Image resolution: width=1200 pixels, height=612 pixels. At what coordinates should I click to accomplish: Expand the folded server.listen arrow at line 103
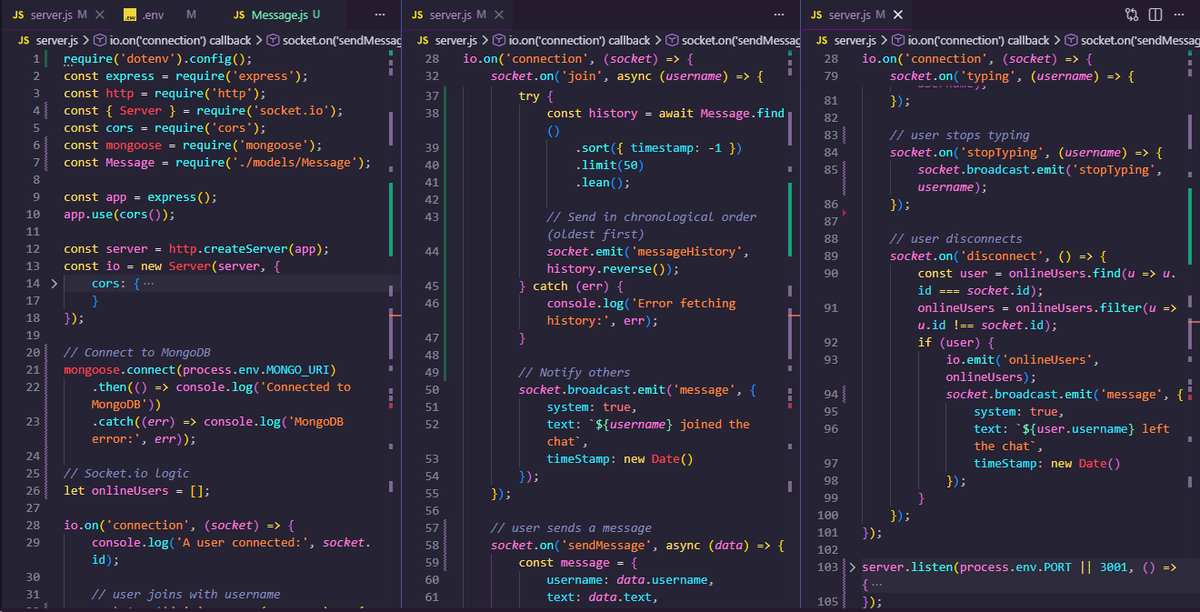[853, 567]
